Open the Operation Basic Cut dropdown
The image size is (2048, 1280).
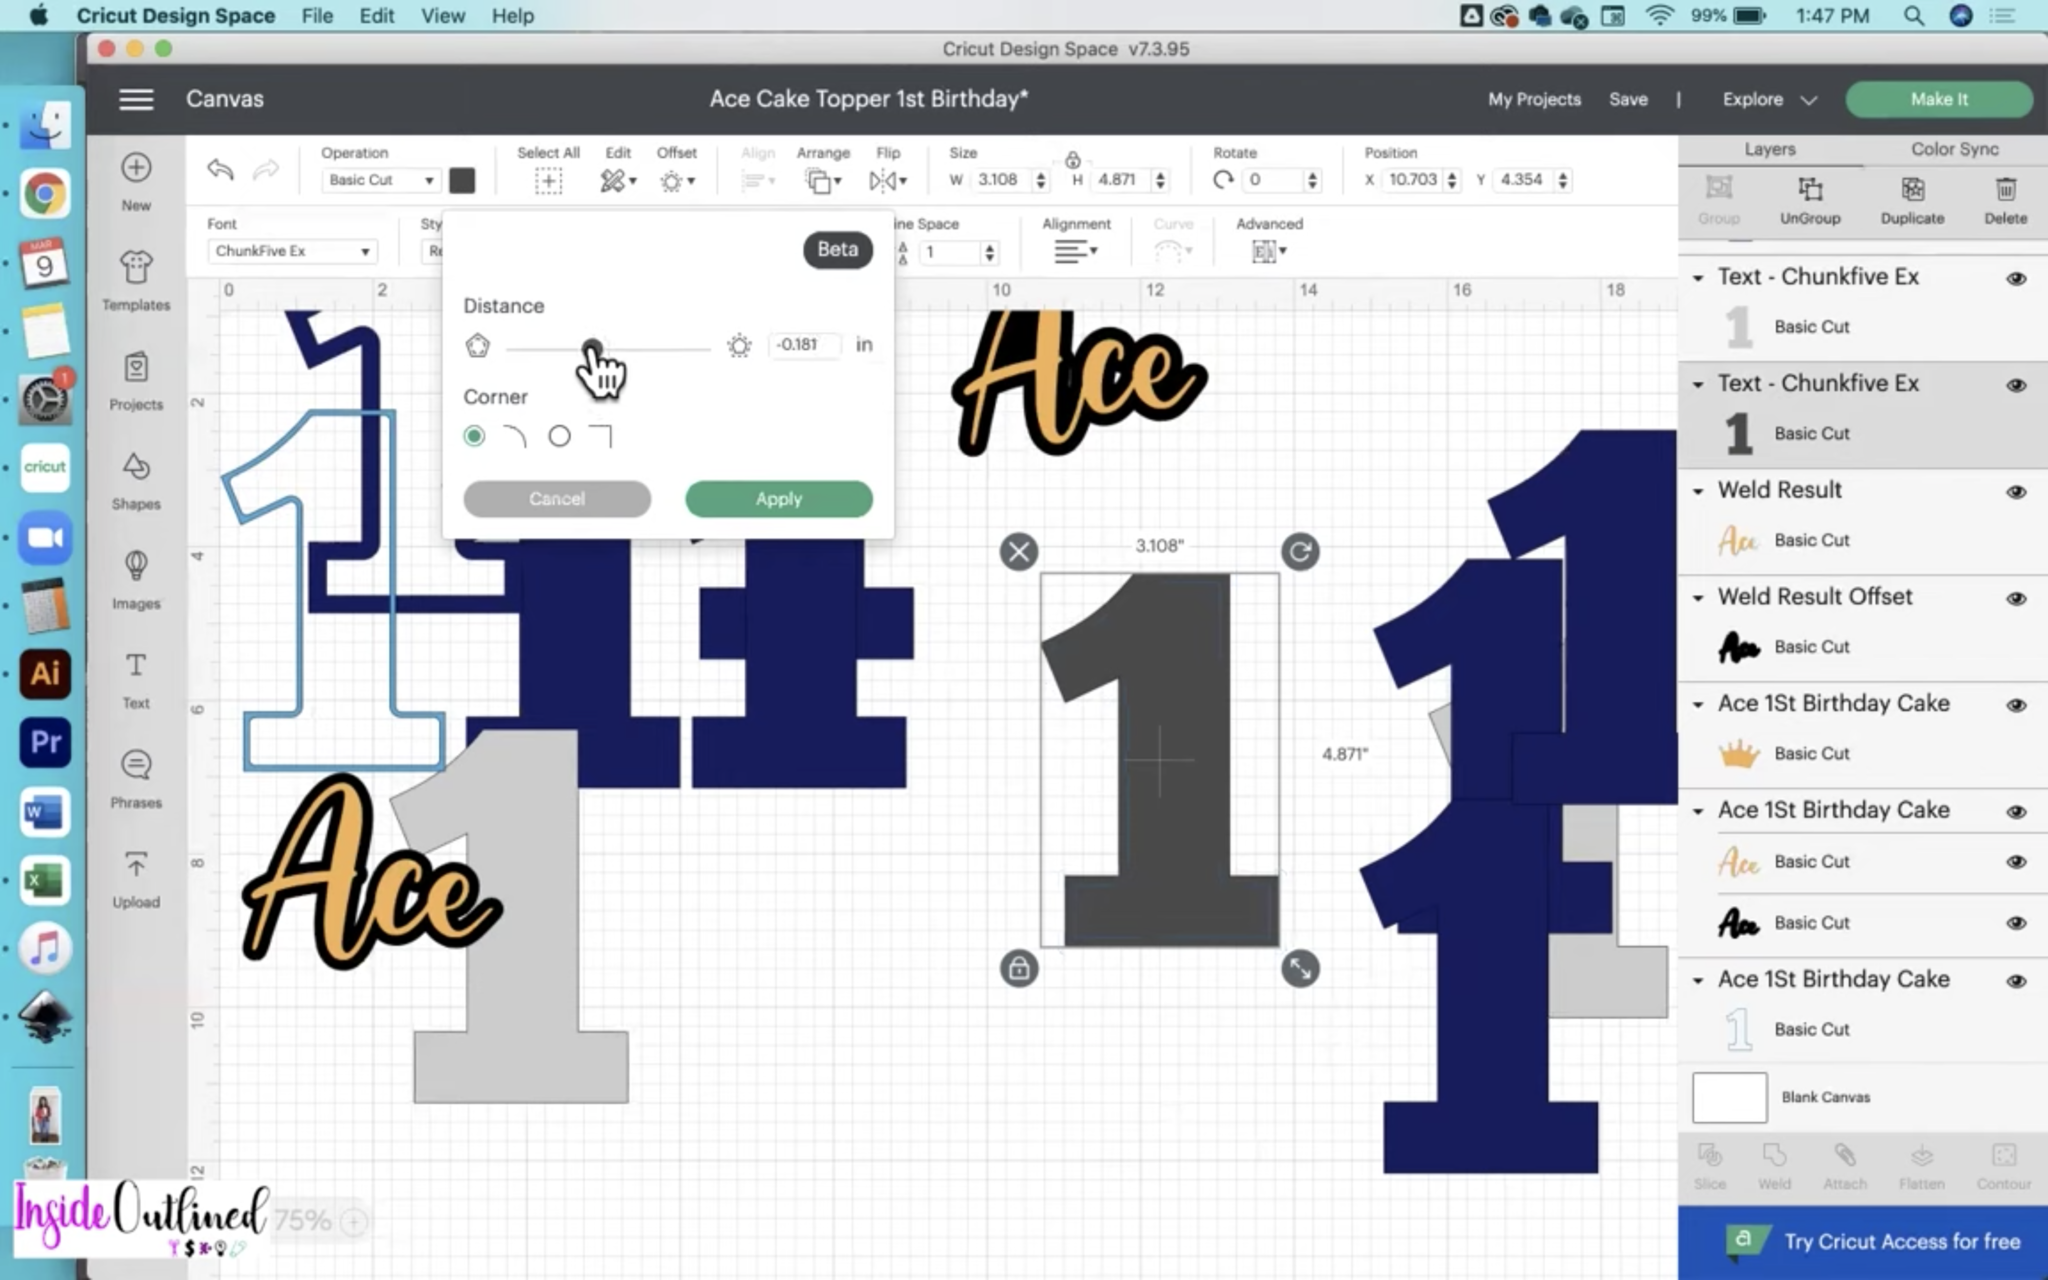pos(381,180)
